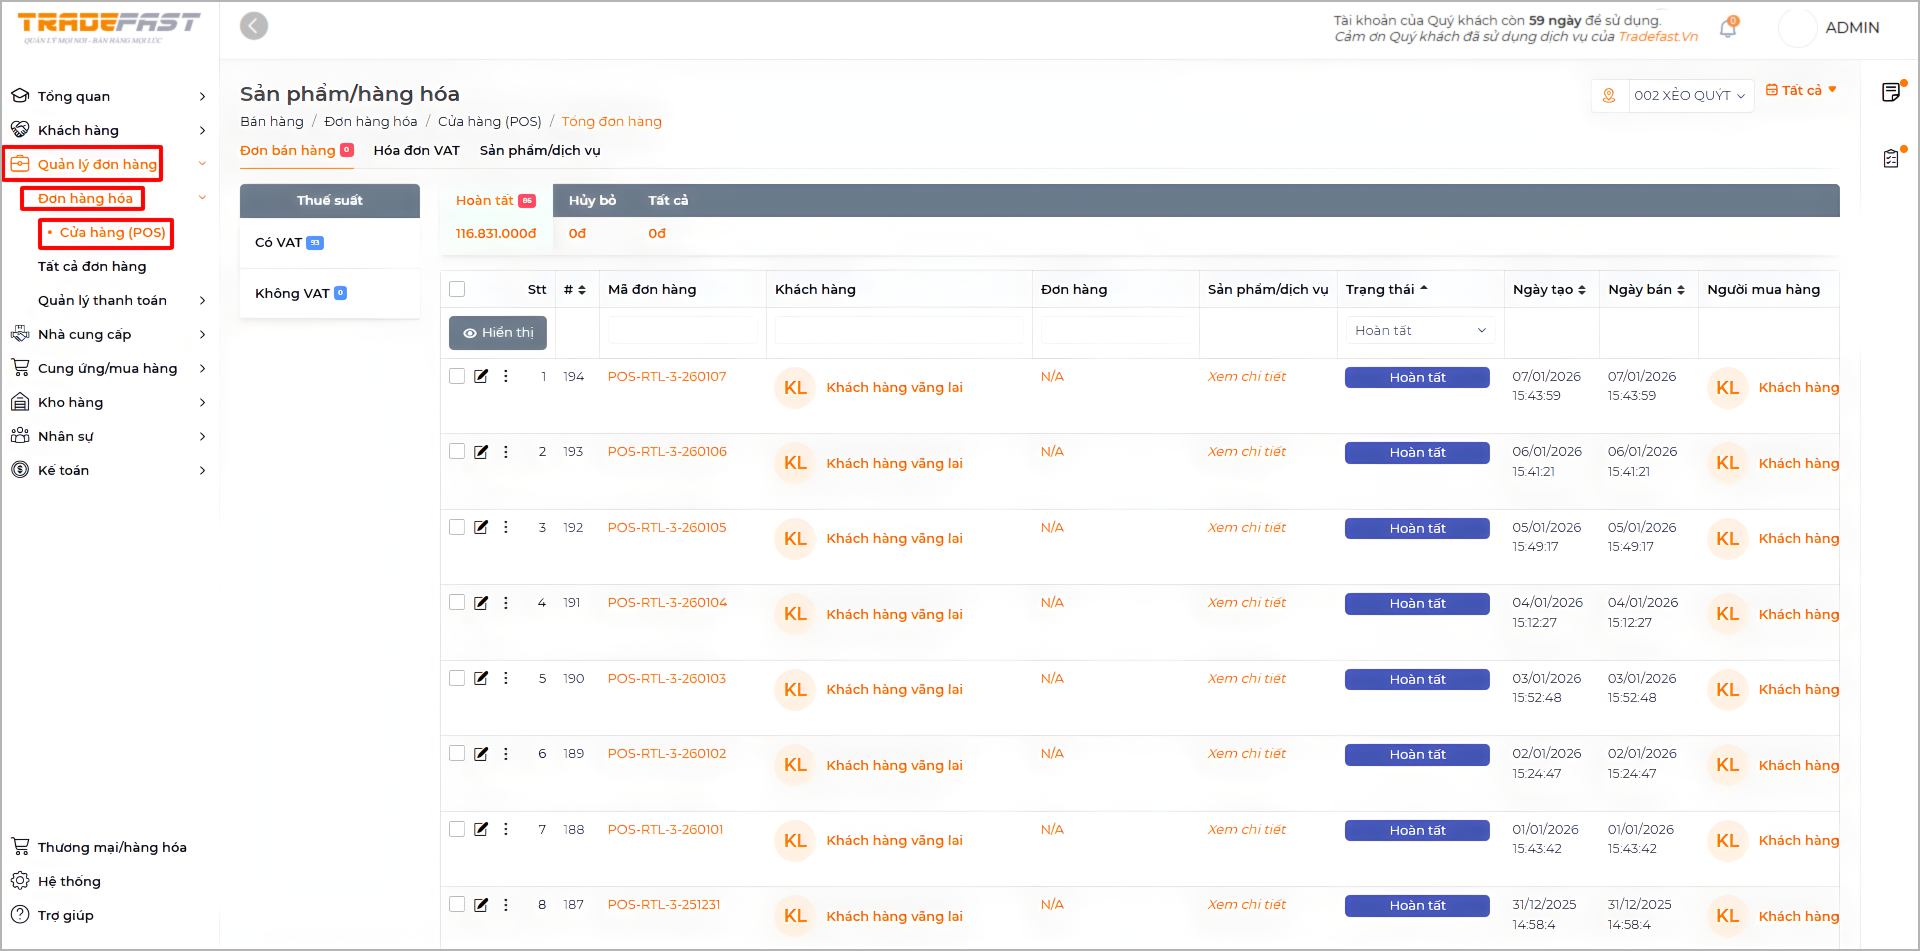Click edit icon for order POS-RTL-3-260104
This screenshot has width=1920, height=951.
tap(481, 603)
